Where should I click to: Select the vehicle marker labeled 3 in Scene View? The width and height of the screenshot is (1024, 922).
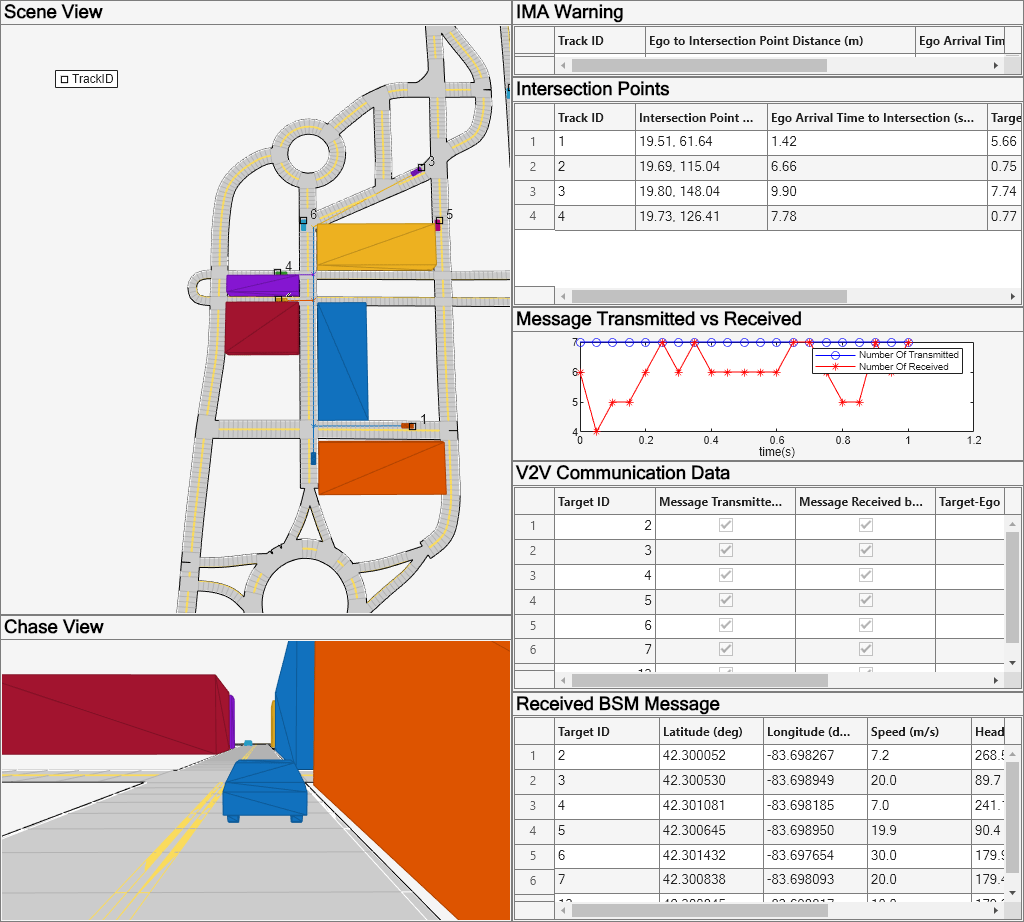(x=421, y=169)
